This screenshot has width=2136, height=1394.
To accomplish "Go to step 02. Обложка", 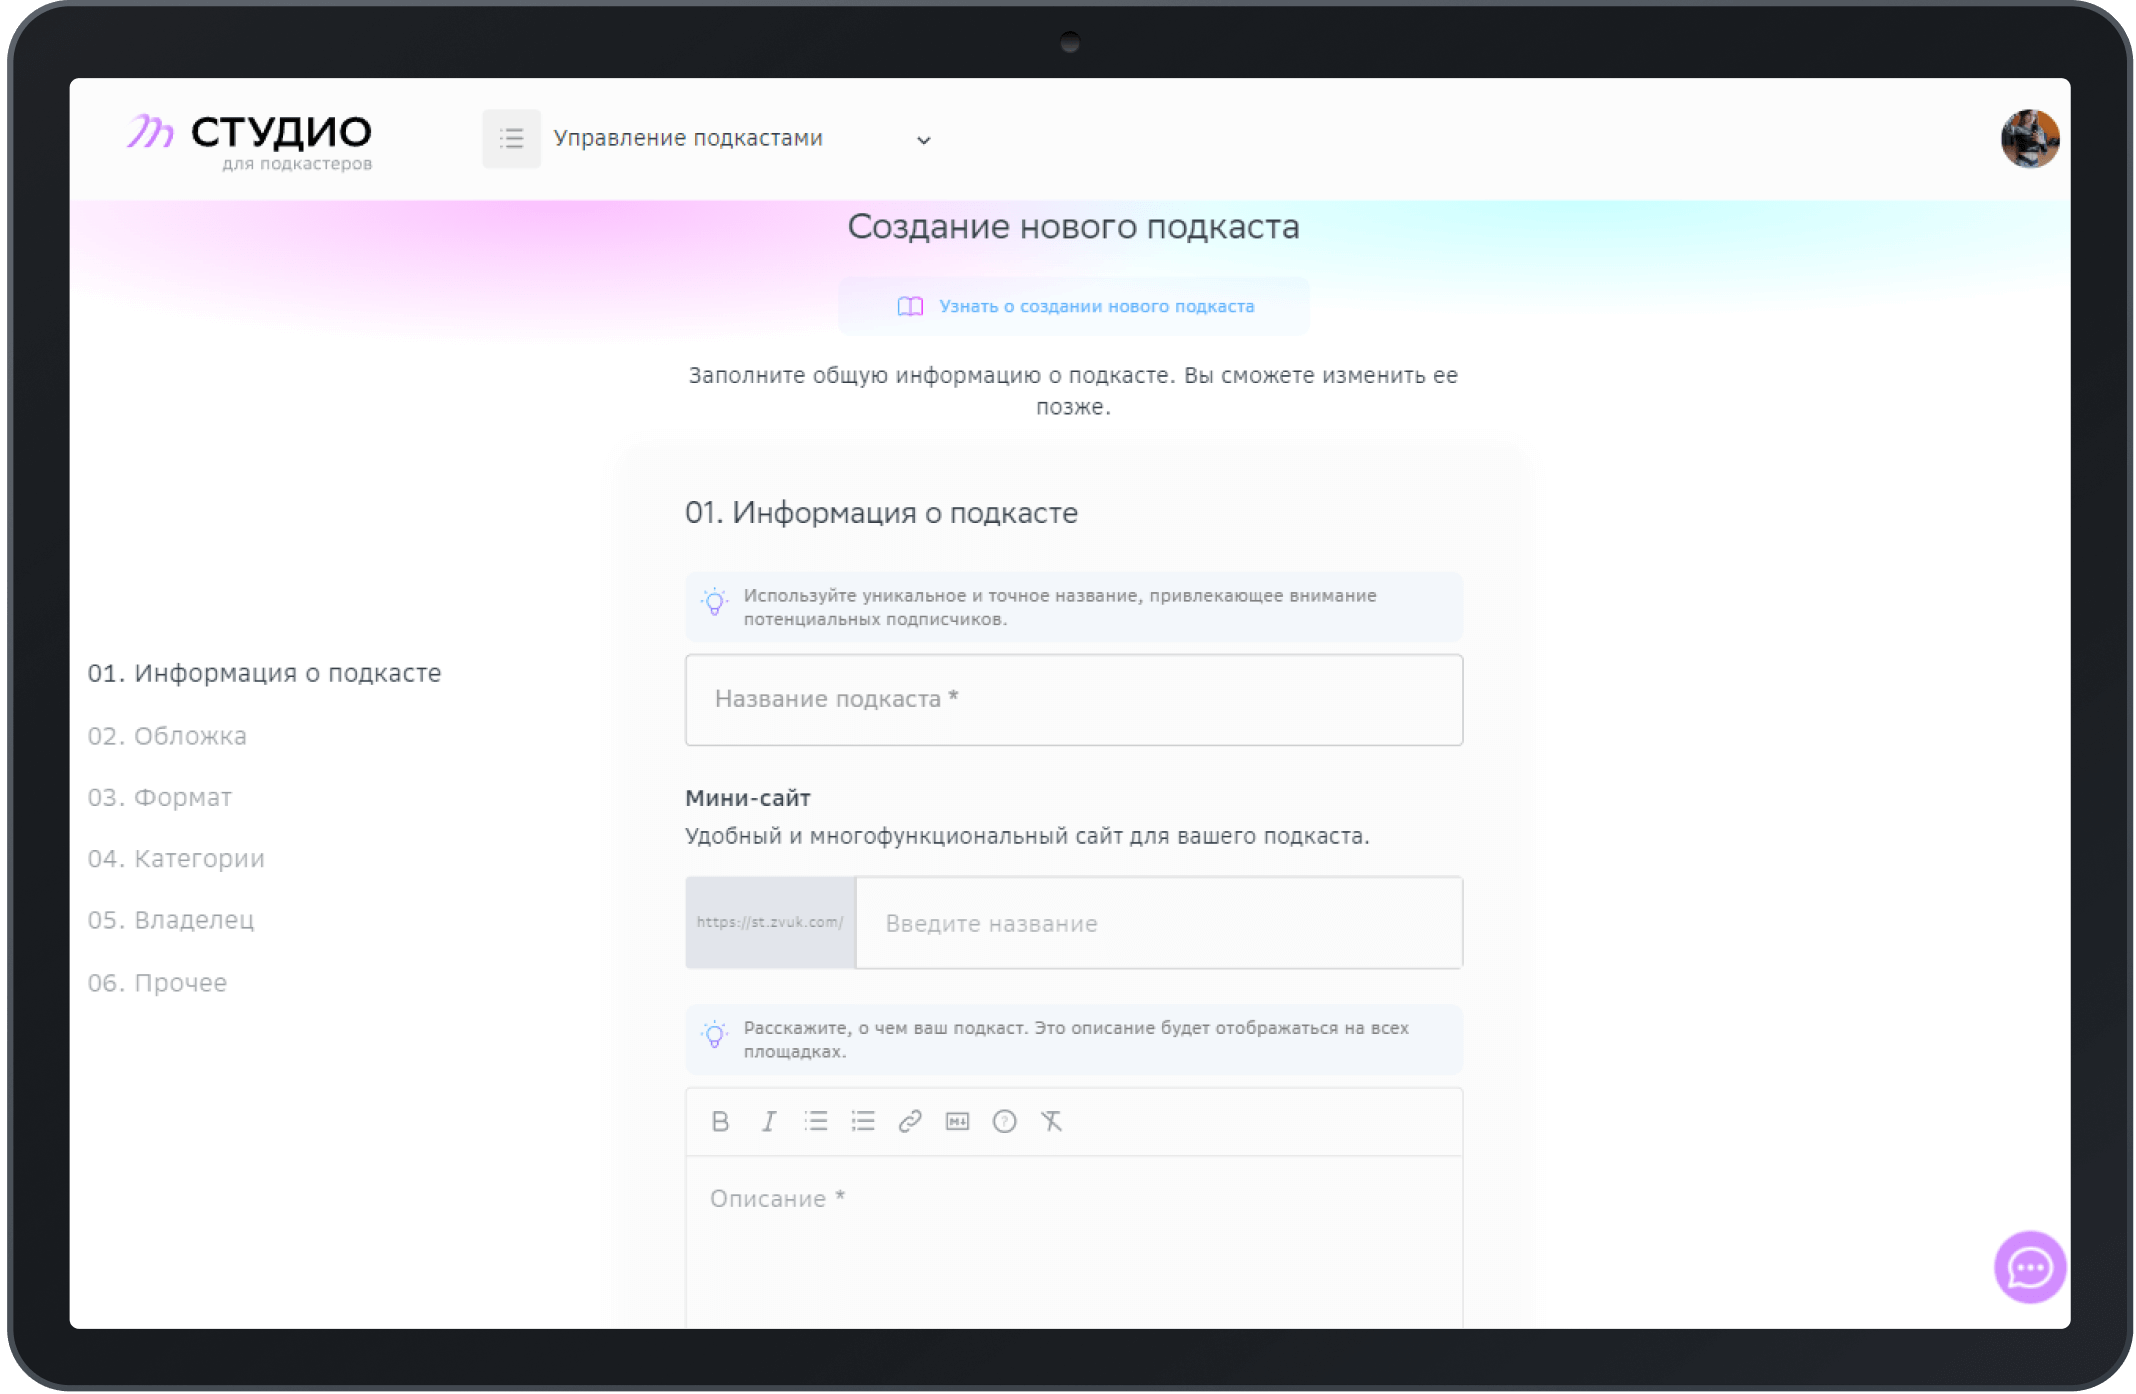I will point(167,736).
